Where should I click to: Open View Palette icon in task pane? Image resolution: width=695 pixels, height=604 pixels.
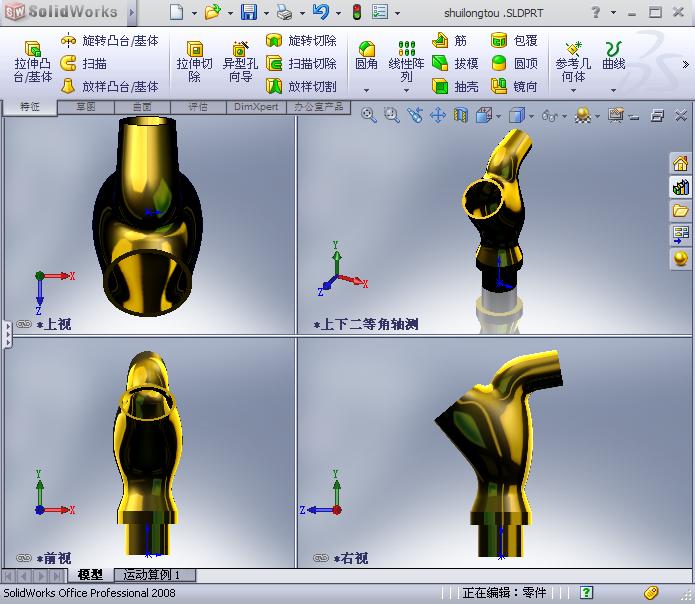tap(680, 234)
